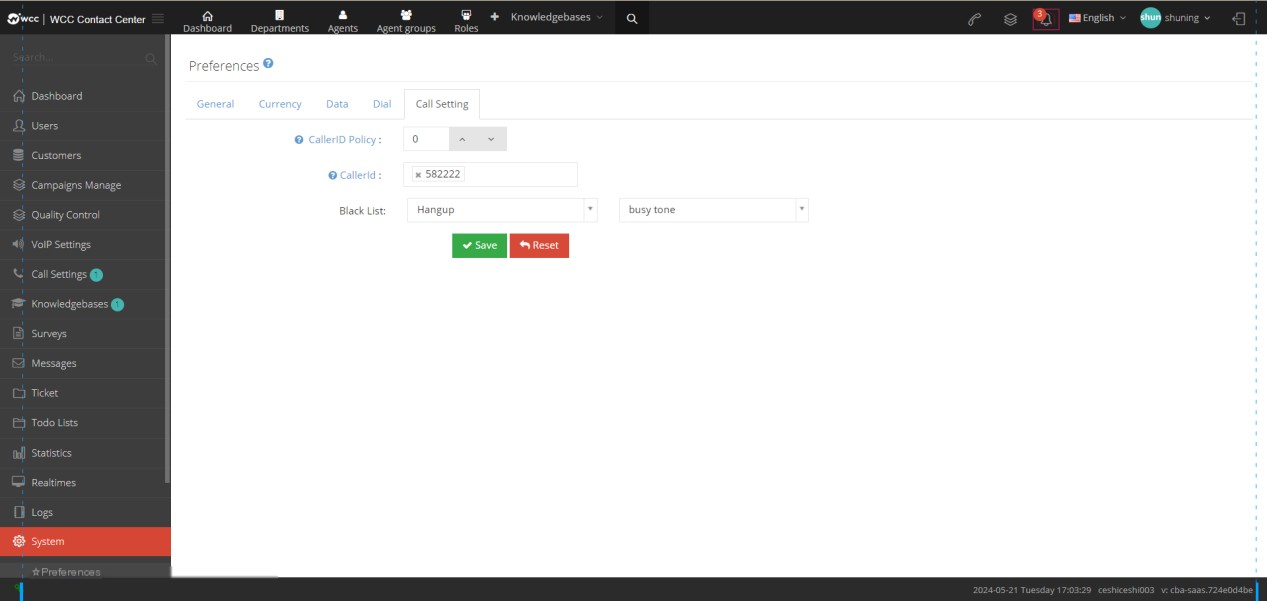This screenshot has width=1267, height=601.
Task: Open Call Settings in the sidebar
Action: pyautogui.click(x=85, y=274)
